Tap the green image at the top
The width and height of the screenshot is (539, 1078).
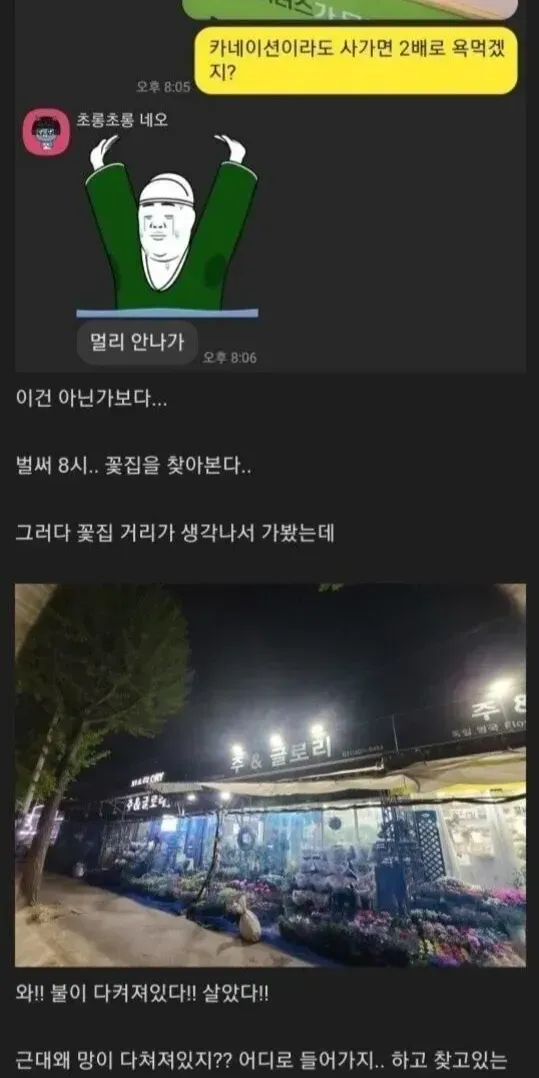350,9
